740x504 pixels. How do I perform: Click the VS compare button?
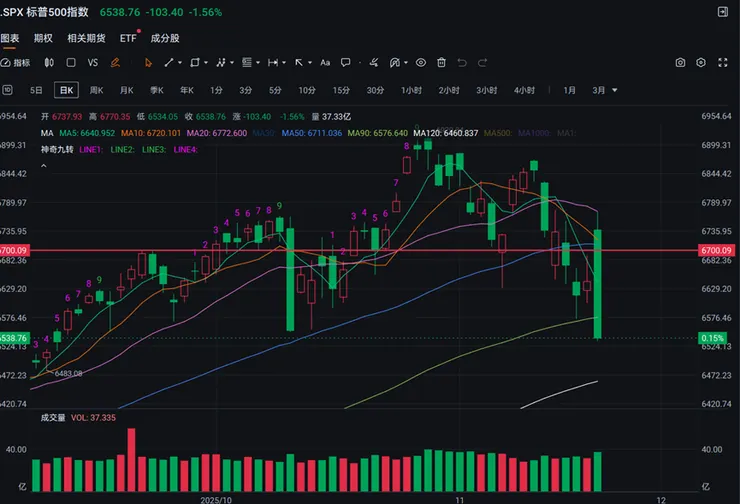(x=93, y=62)
